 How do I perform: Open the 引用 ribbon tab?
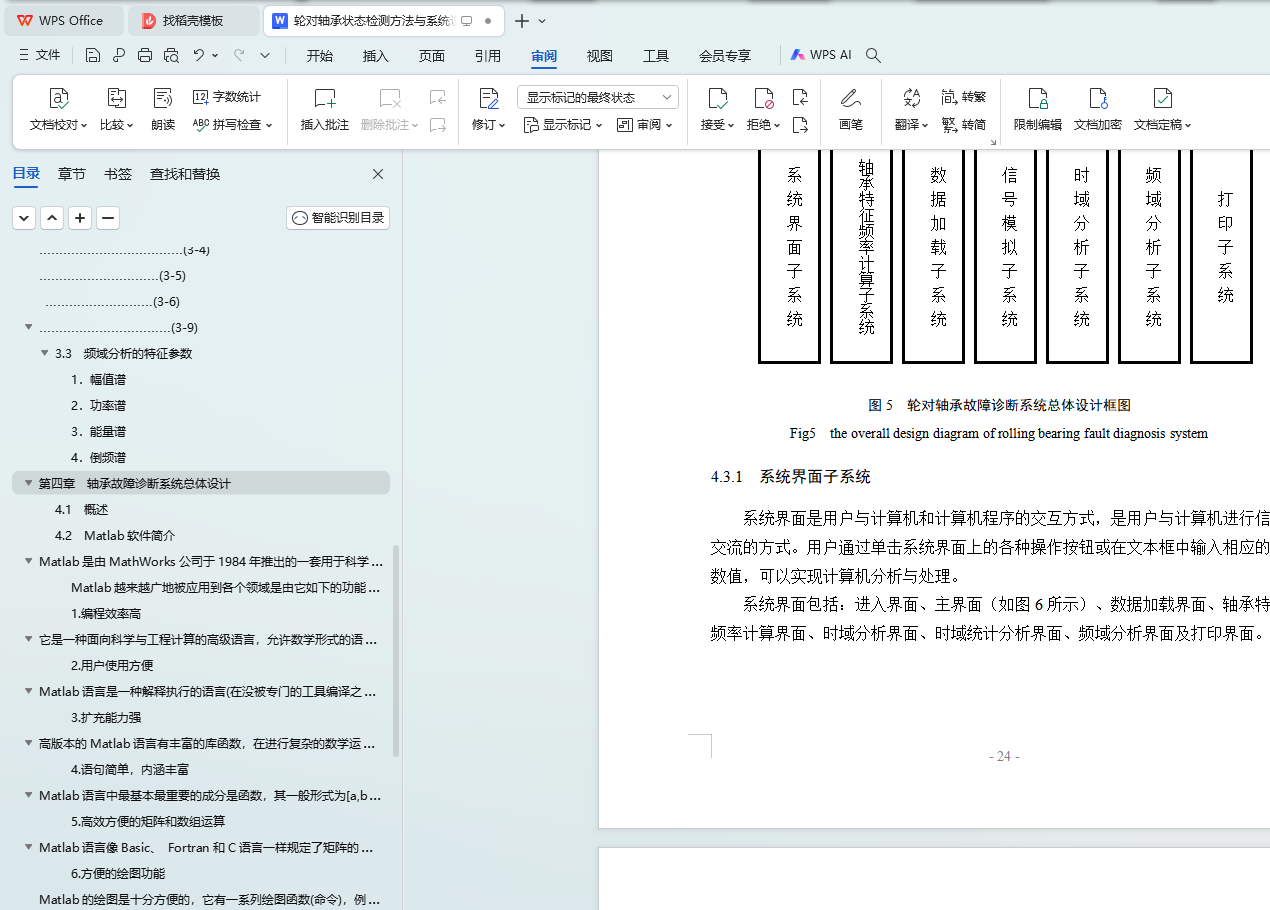point(488,56)
